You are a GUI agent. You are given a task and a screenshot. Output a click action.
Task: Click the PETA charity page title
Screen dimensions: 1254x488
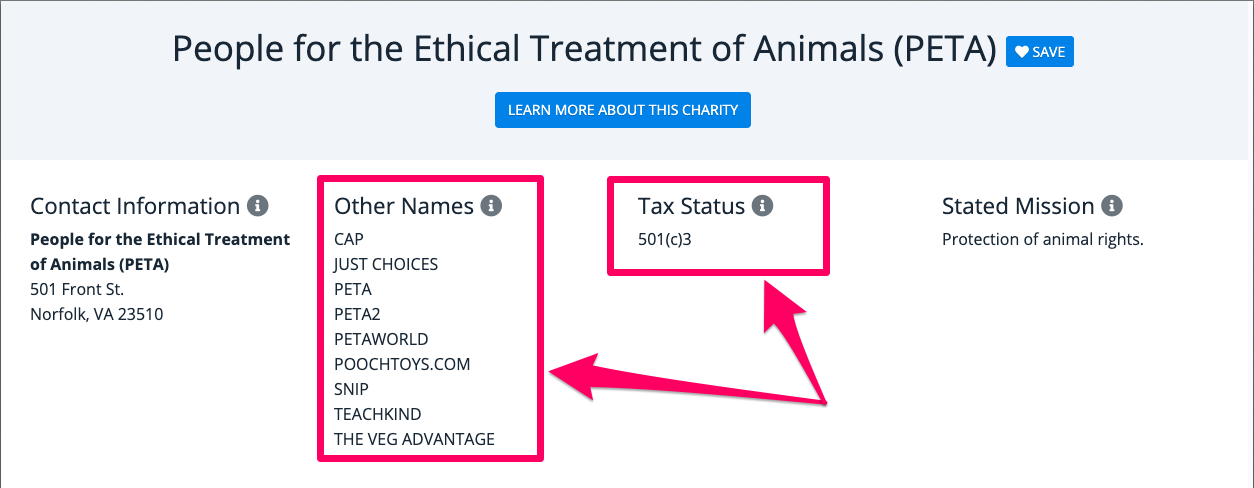click(585, 49)
